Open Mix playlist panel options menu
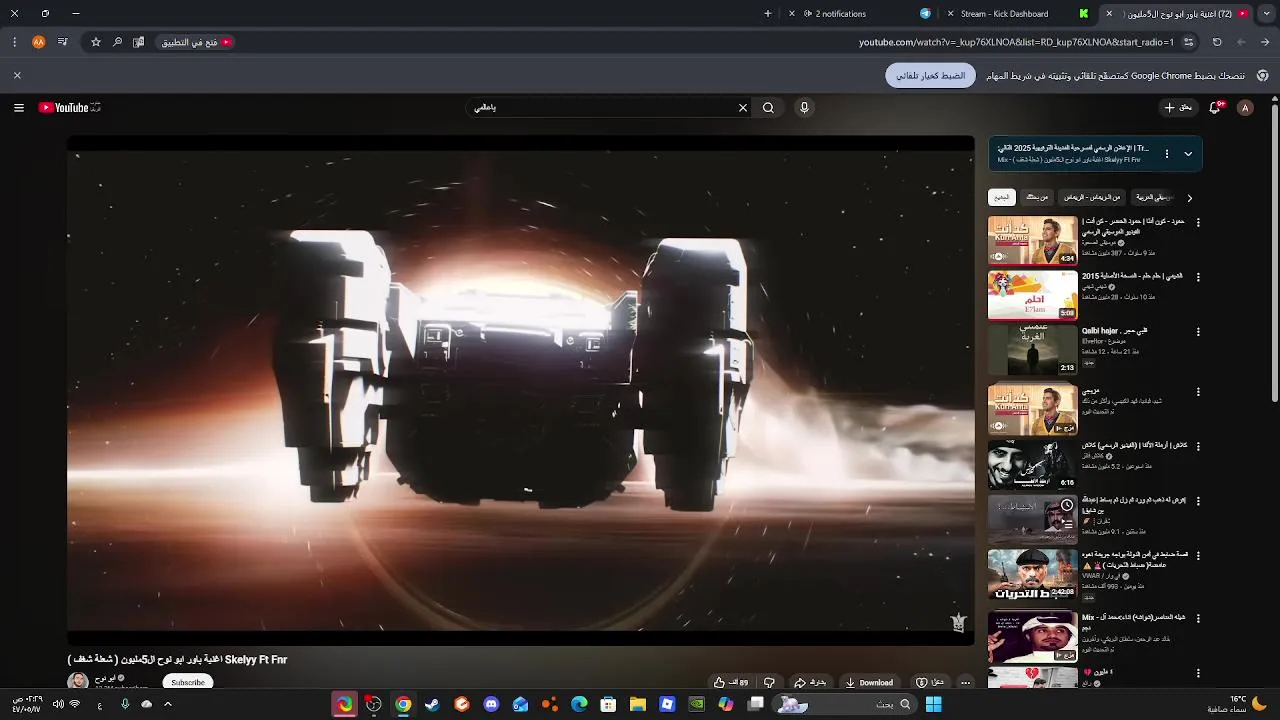1280x720 pixels. [x=1166, y=154]
